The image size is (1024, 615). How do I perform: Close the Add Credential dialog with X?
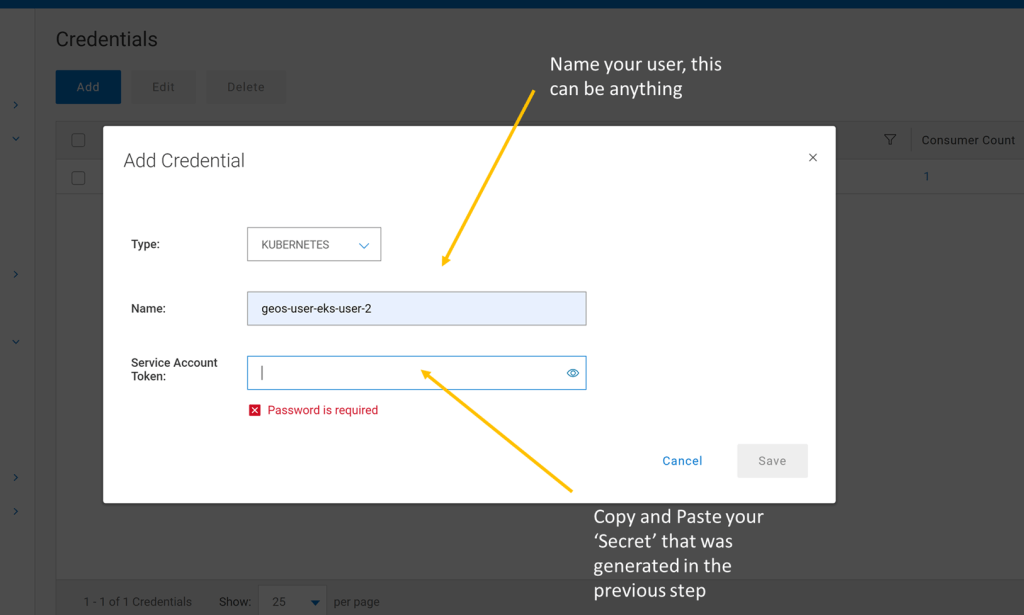[x=813, y=158]
